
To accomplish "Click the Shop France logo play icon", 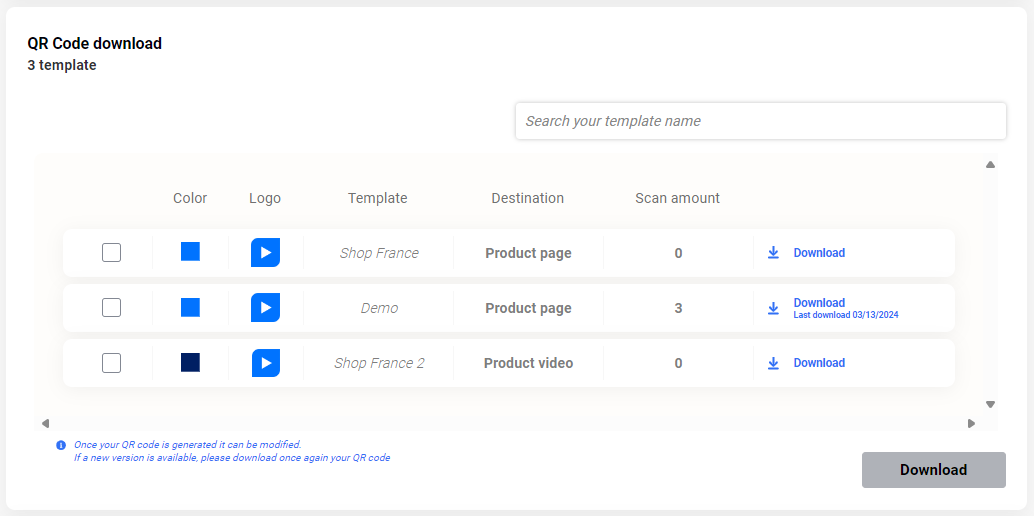I will pos(265,253).
